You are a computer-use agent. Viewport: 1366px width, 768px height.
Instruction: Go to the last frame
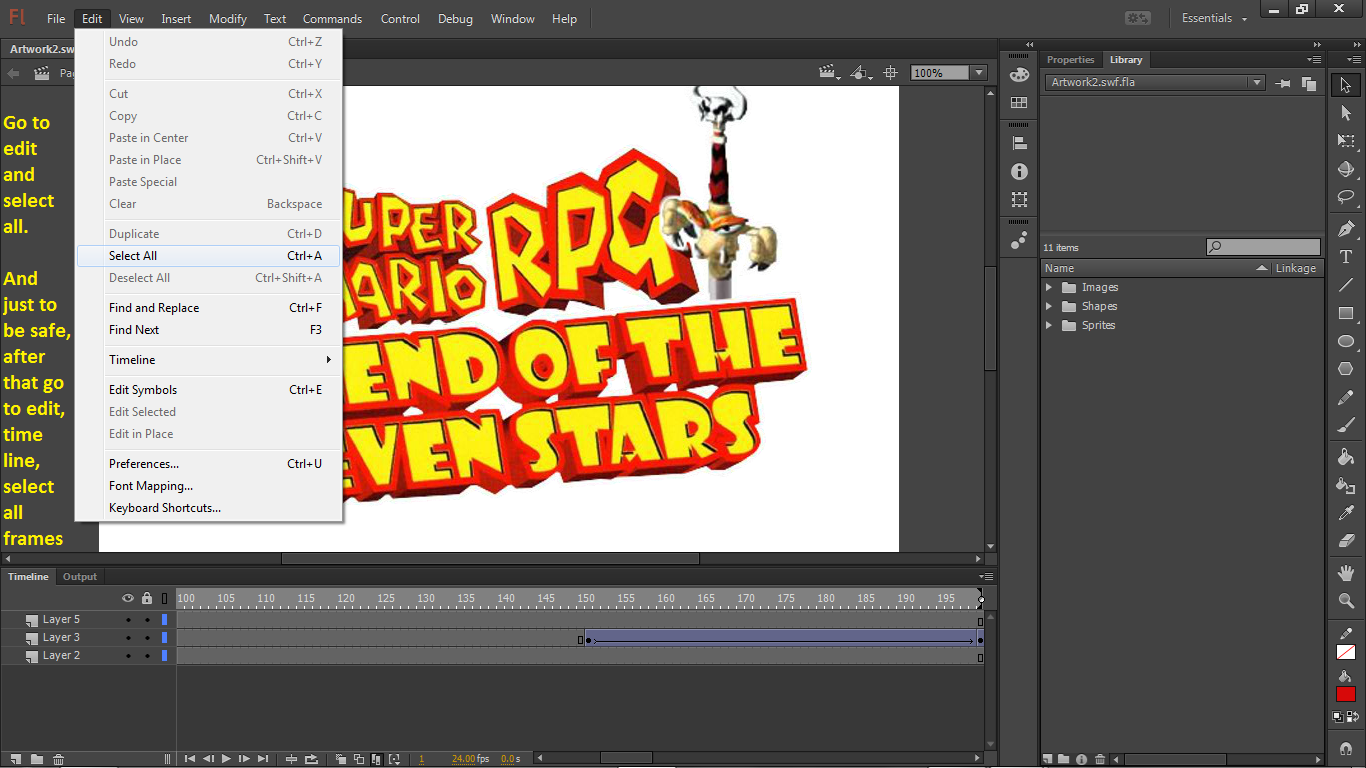[x=263, y=759]
